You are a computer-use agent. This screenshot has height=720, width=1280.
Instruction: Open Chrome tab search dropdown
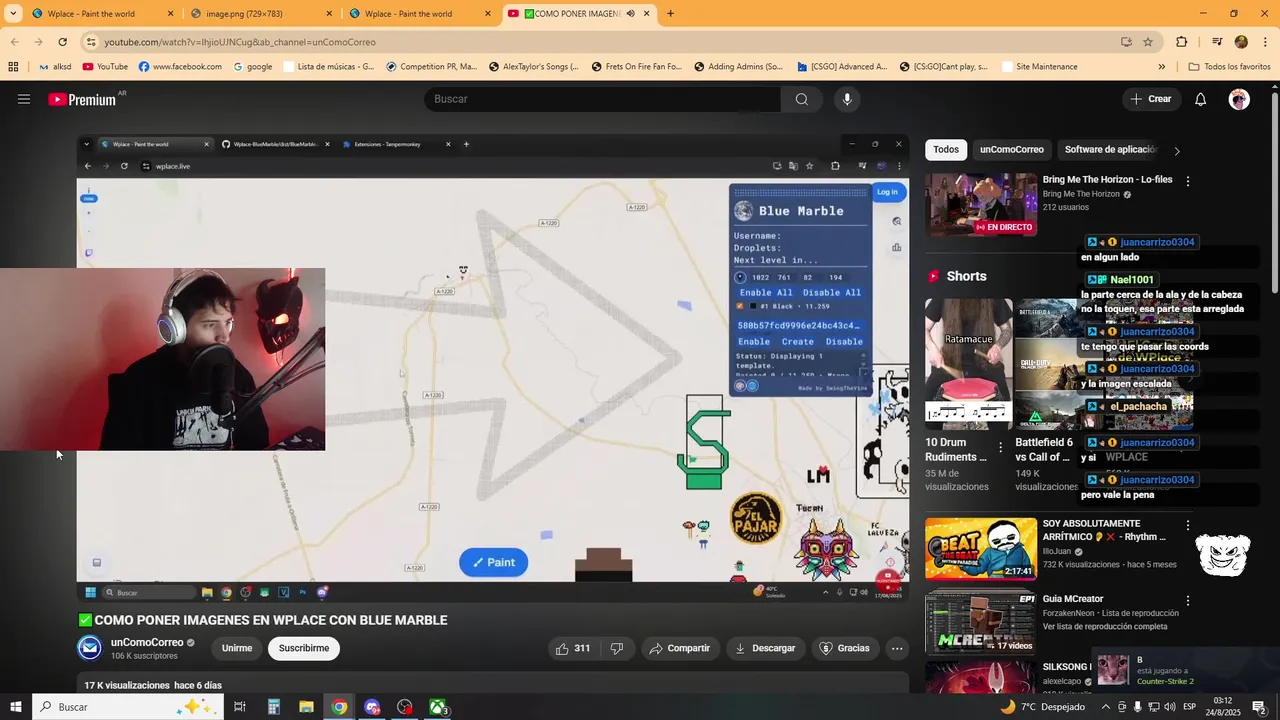13,14
